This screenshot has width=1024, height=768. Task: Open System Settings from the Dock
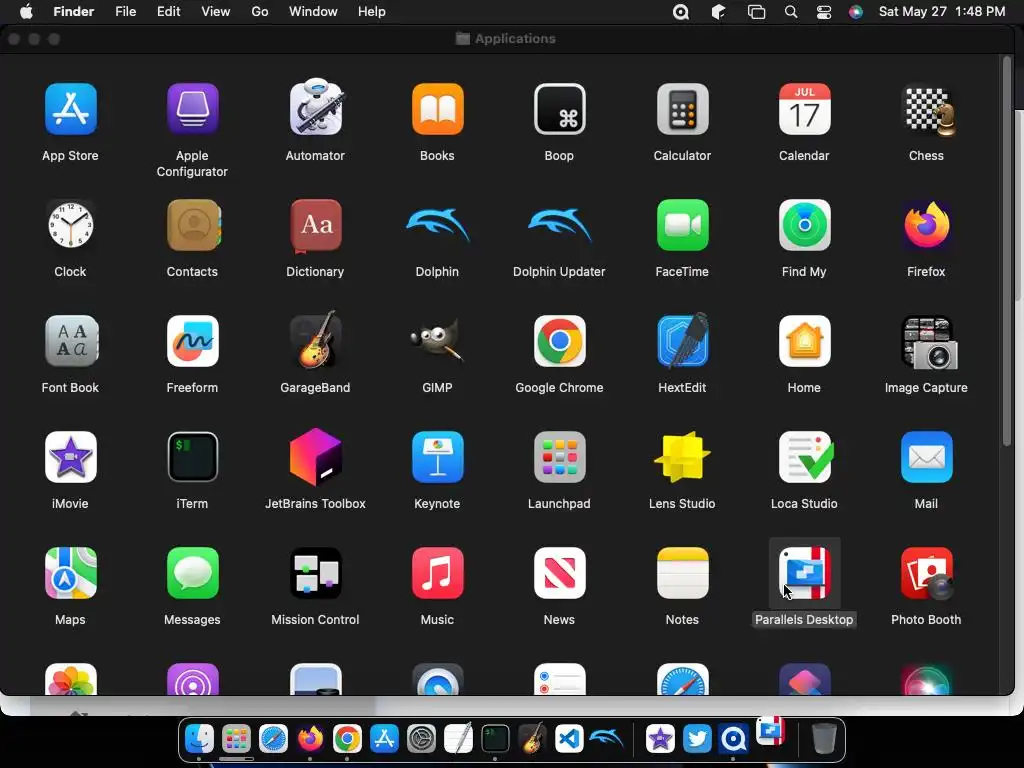421,739
